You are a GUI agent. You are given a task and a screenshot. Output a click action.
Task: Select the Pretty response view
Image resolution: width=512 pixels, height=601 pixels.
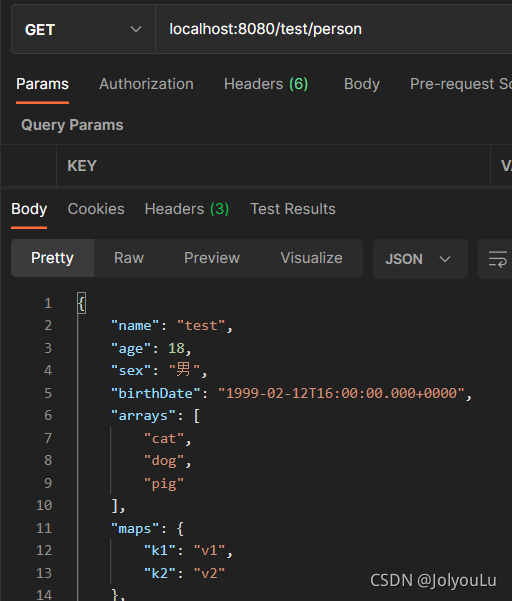(53, 258)
